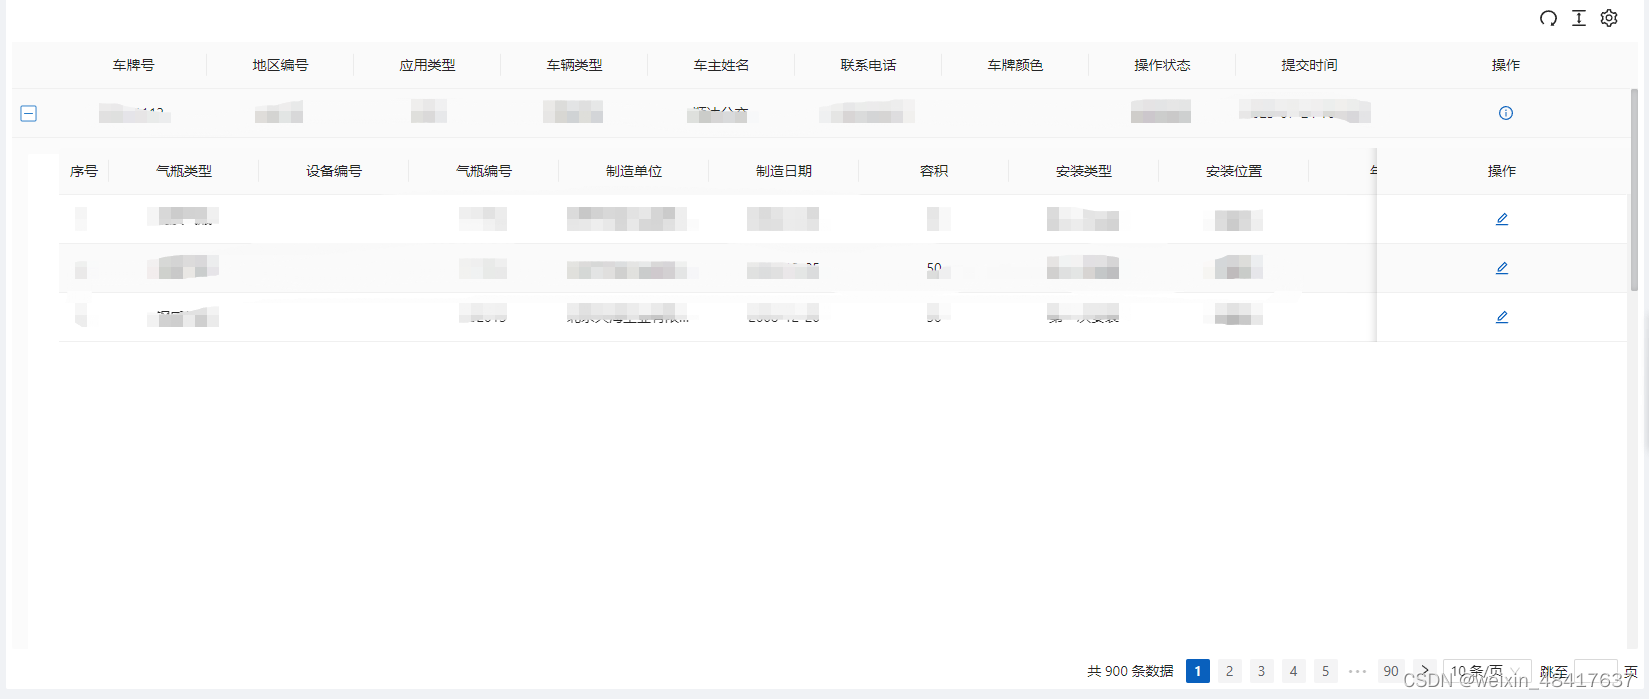Select current page 1 button

pos(1198,671)
